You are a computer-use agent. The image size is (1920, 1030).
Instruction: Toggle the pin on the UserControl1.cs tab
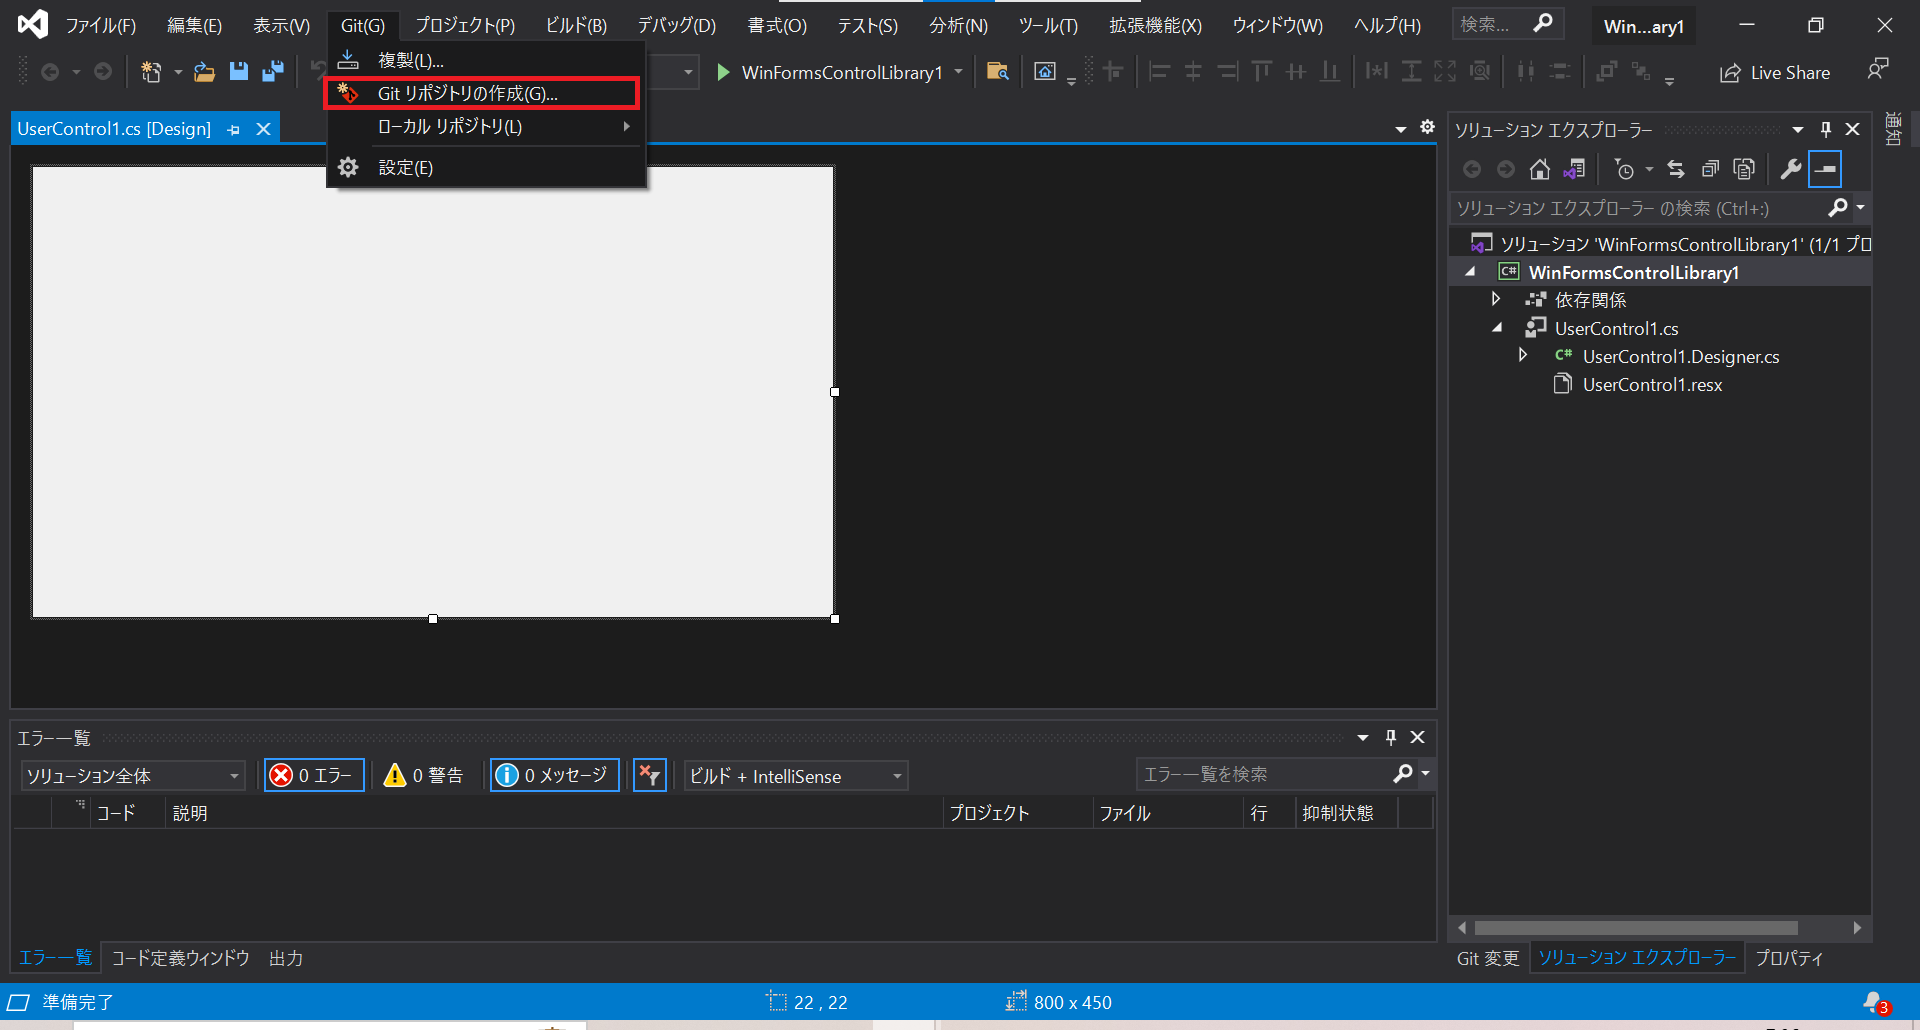point(234,128)
